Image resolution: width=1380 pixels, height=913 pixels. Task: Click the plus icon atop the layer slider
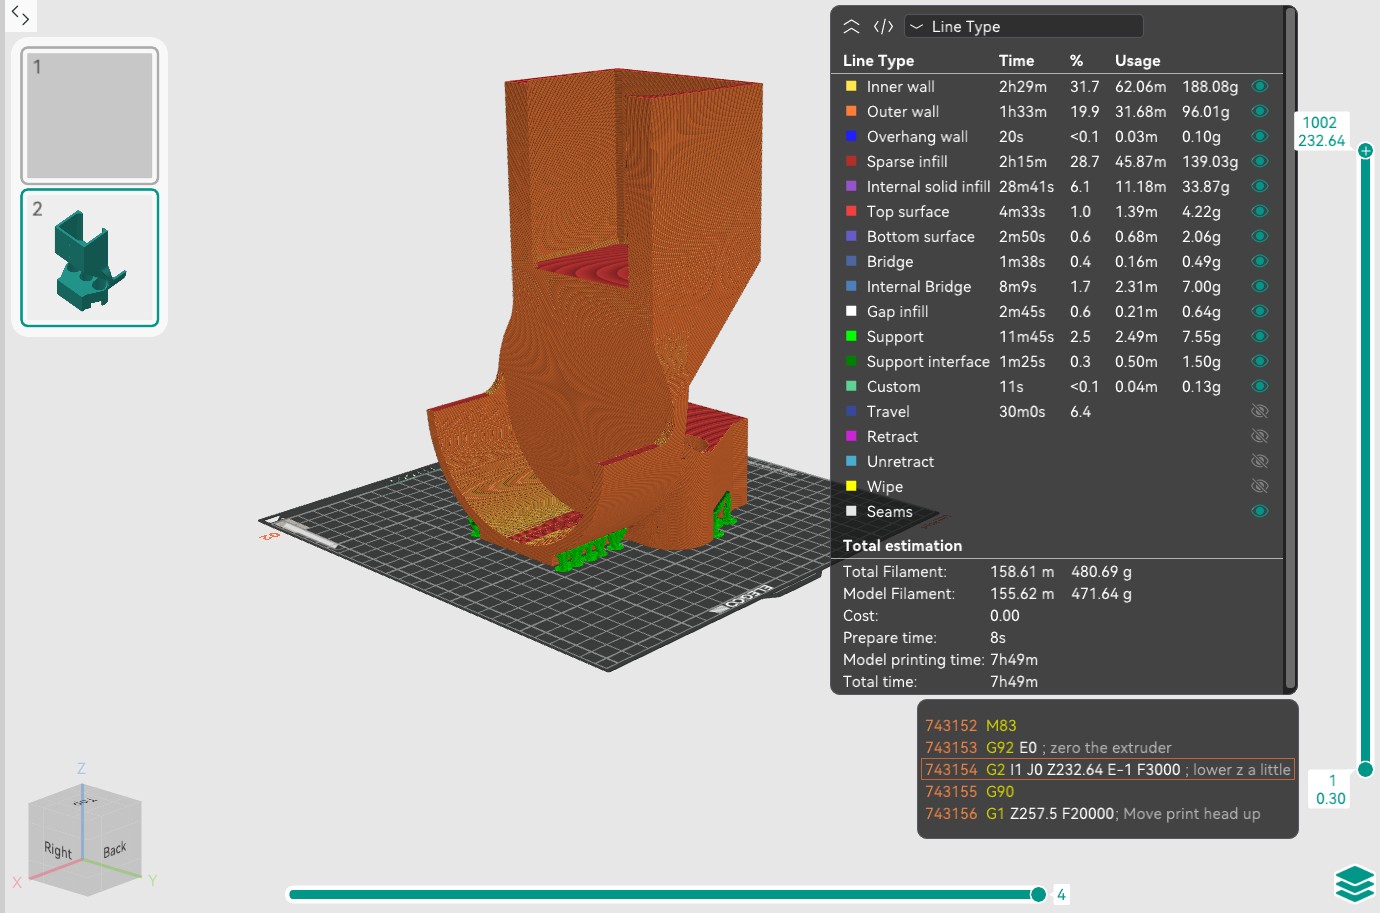click(x=1366, y=151)
